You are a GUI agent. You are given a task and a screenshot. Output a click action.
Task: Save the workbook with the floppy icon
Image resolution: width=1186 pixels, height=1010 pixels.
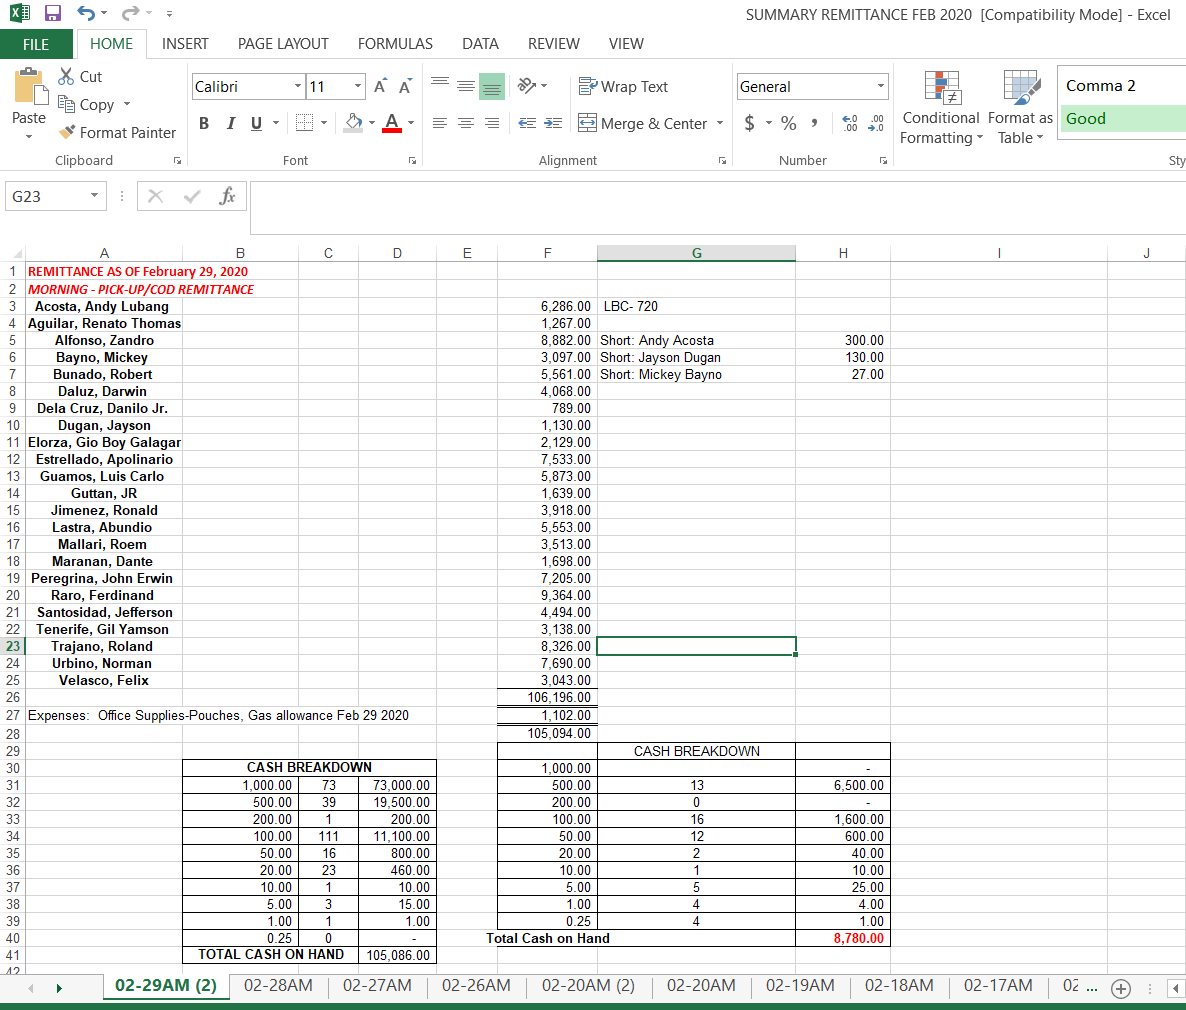pos(52,13)
